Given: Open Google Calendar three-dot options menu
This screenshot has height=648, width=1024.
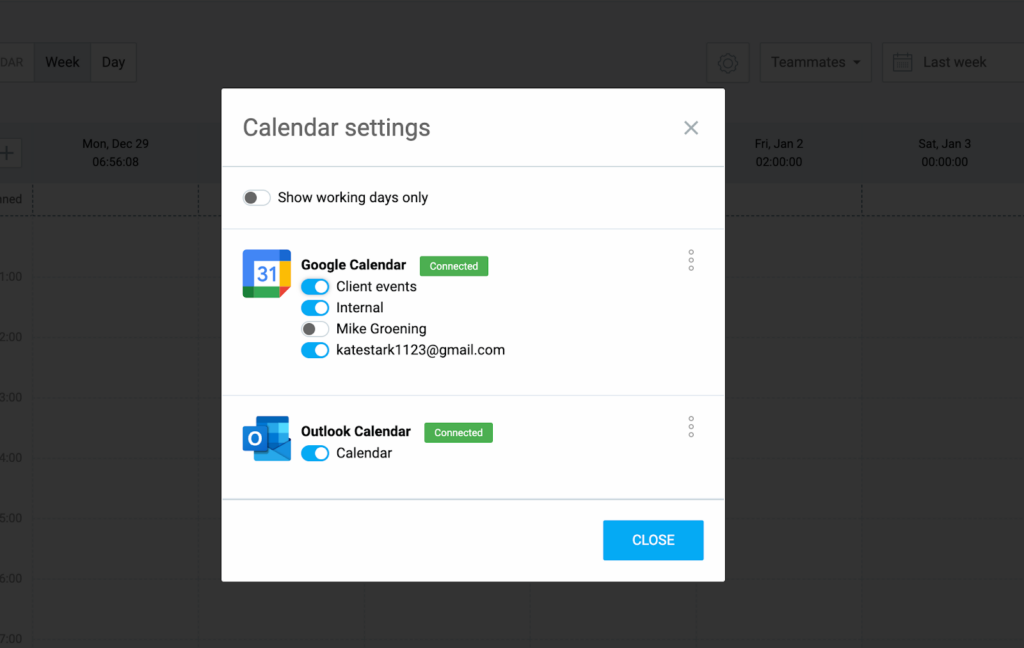Looking at the screenshot, I should point(691,261).
